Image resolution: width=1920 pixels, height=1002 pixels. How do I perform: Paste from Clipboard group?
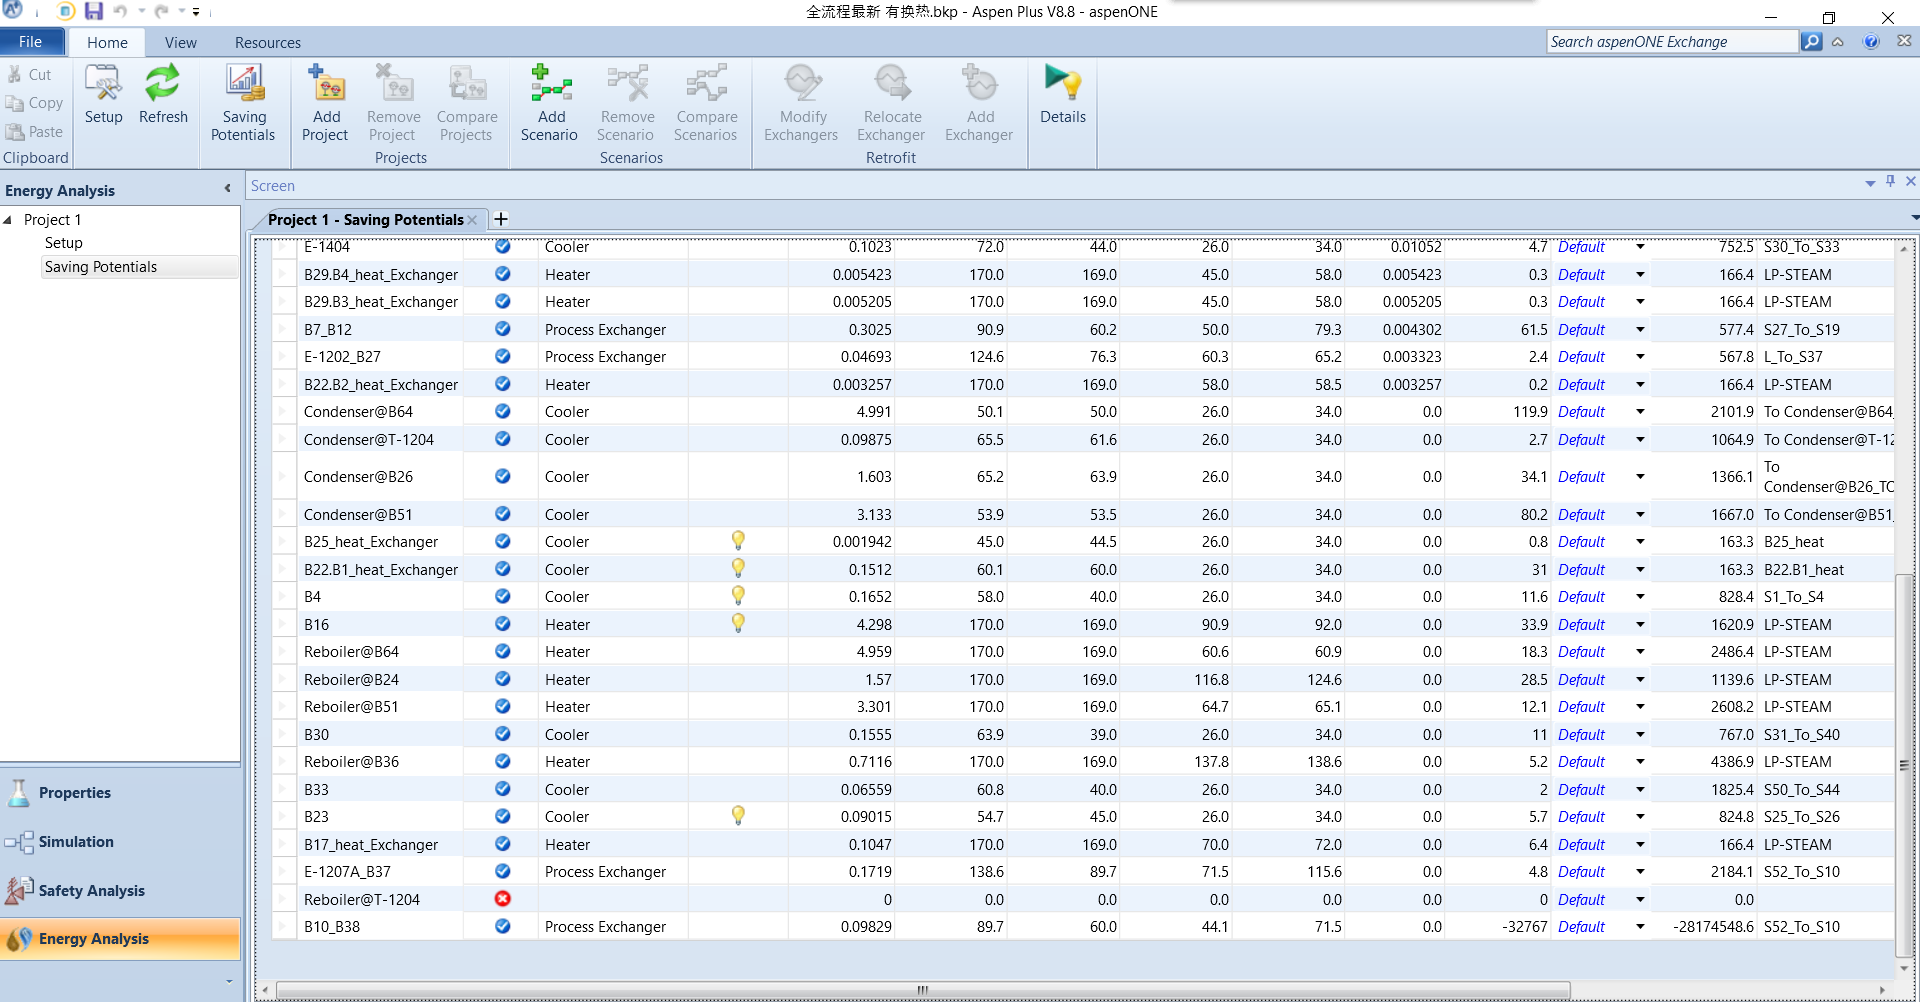click(34, 132)
